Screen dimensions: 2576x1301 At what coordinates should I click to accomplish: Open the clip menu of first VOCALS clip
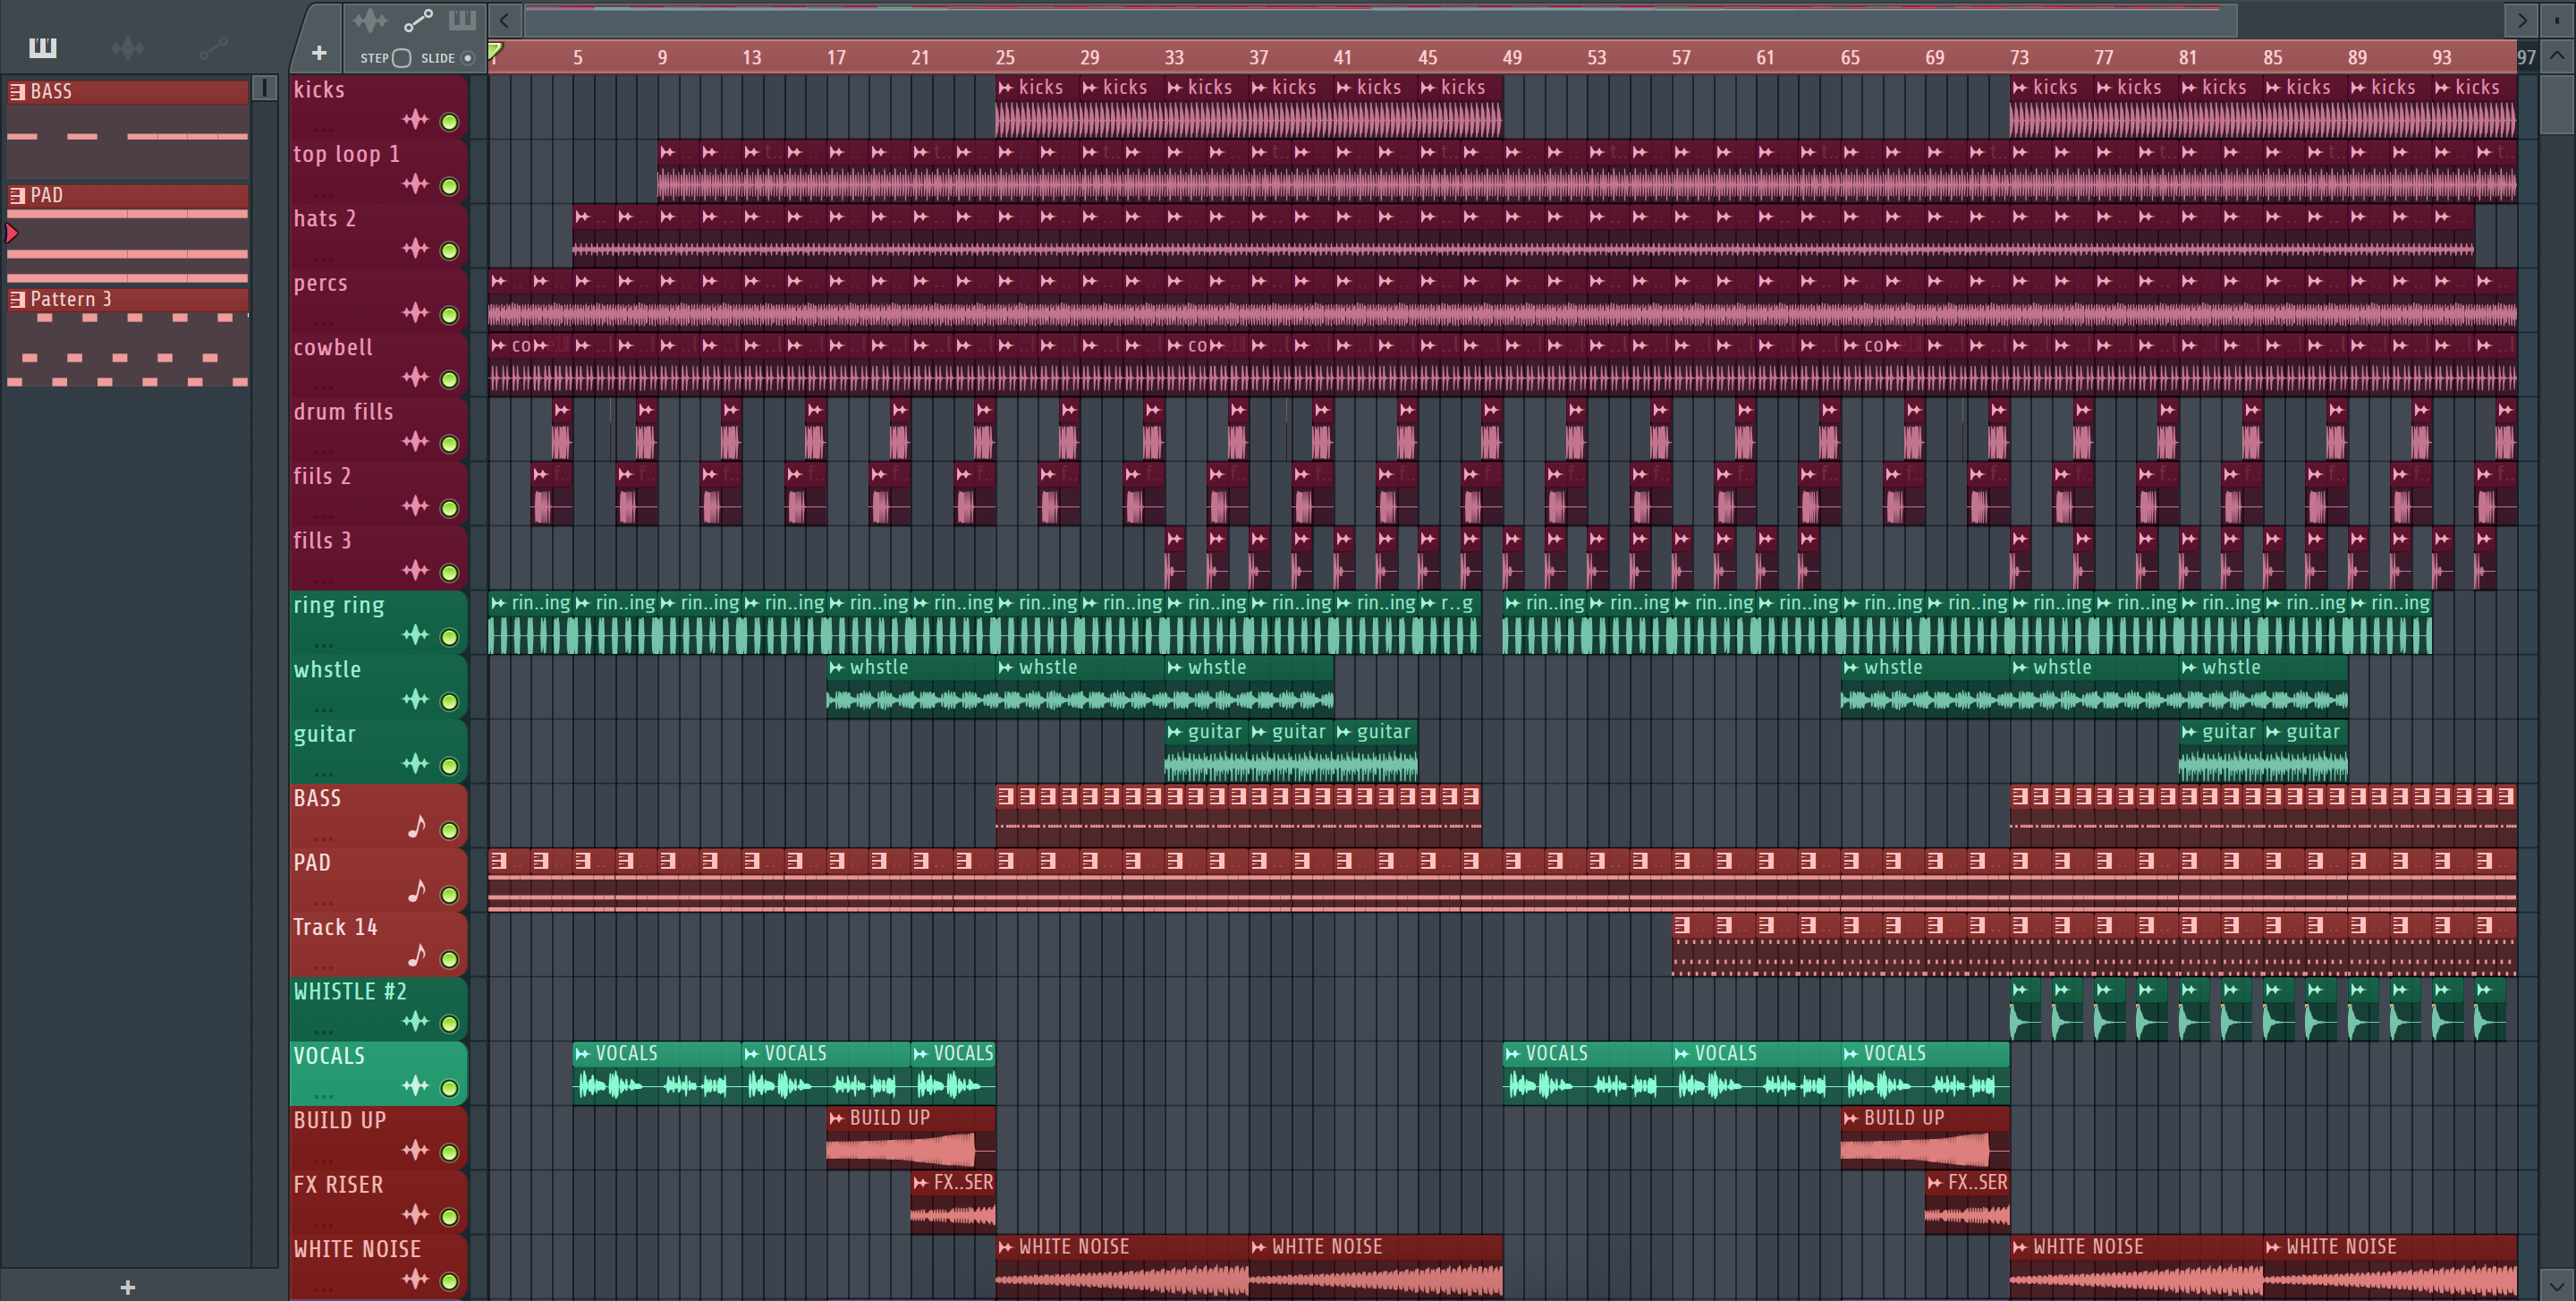point(583,1054)
